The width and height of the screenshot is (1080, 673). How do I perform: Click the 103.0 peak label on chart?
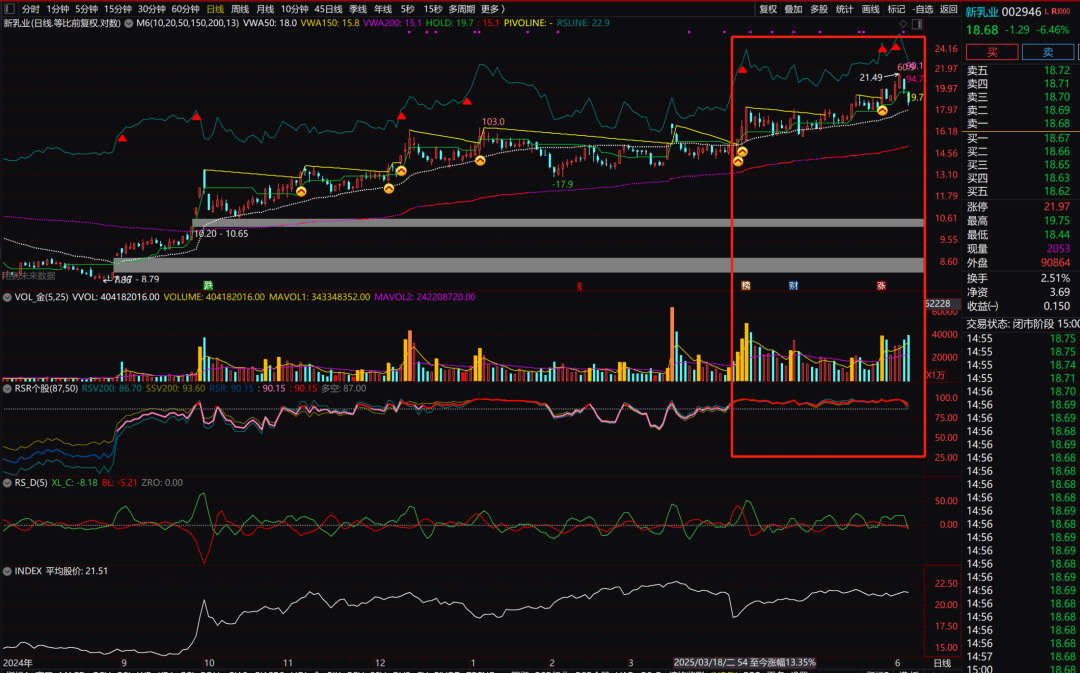tap(493, 122)
